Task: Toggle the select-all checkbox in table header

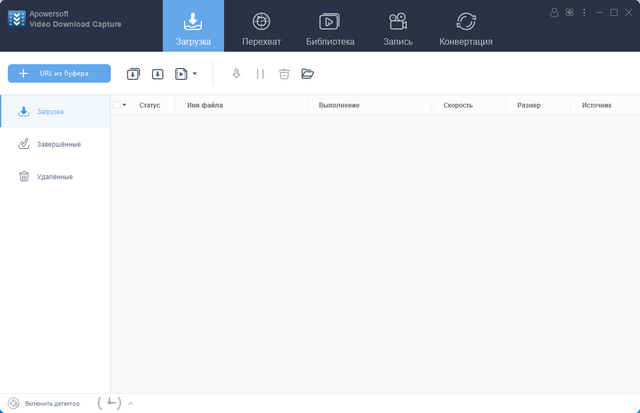Action: (116, 105)
